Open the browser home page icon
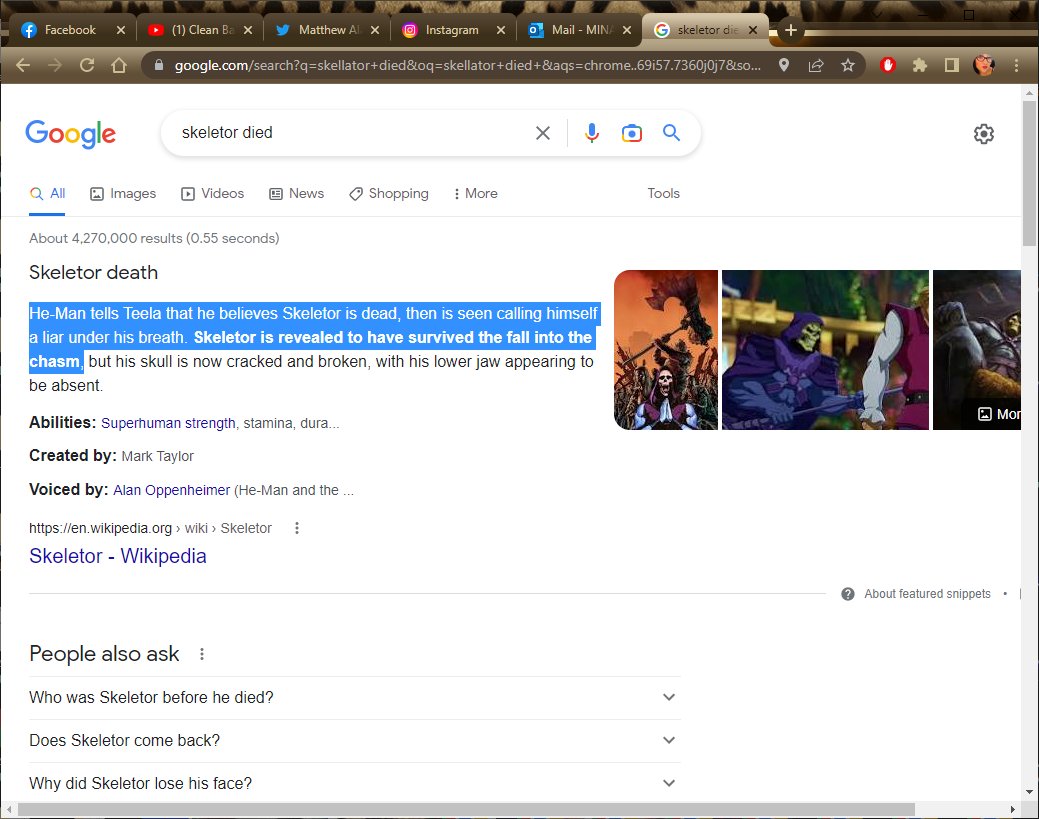 pyautogui.click(x=119, y=65)
